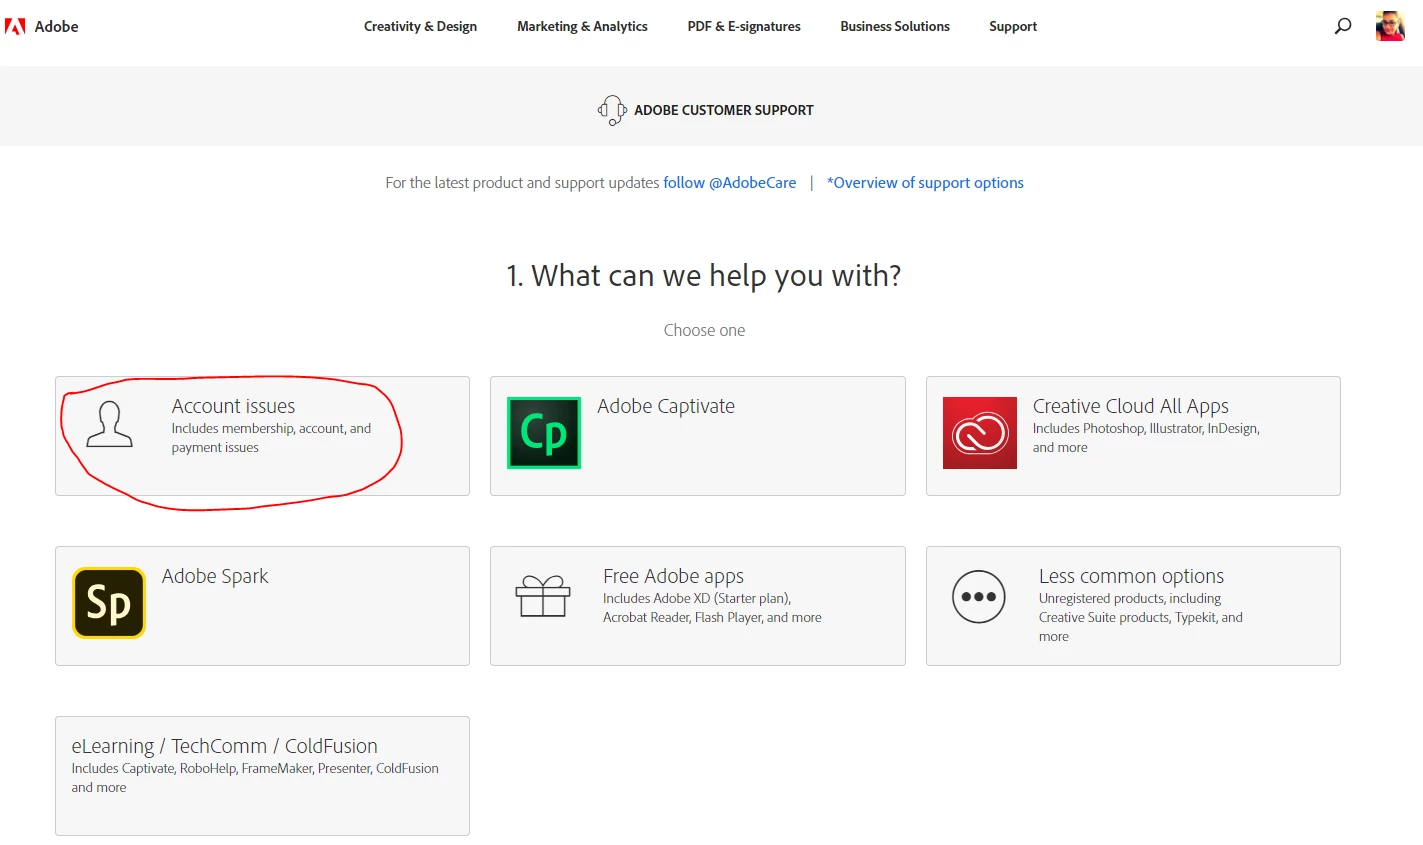This screenshot has height=845, width=1423.
Task: Click the three-dots circle icon
Action: (x=979, y=597)
